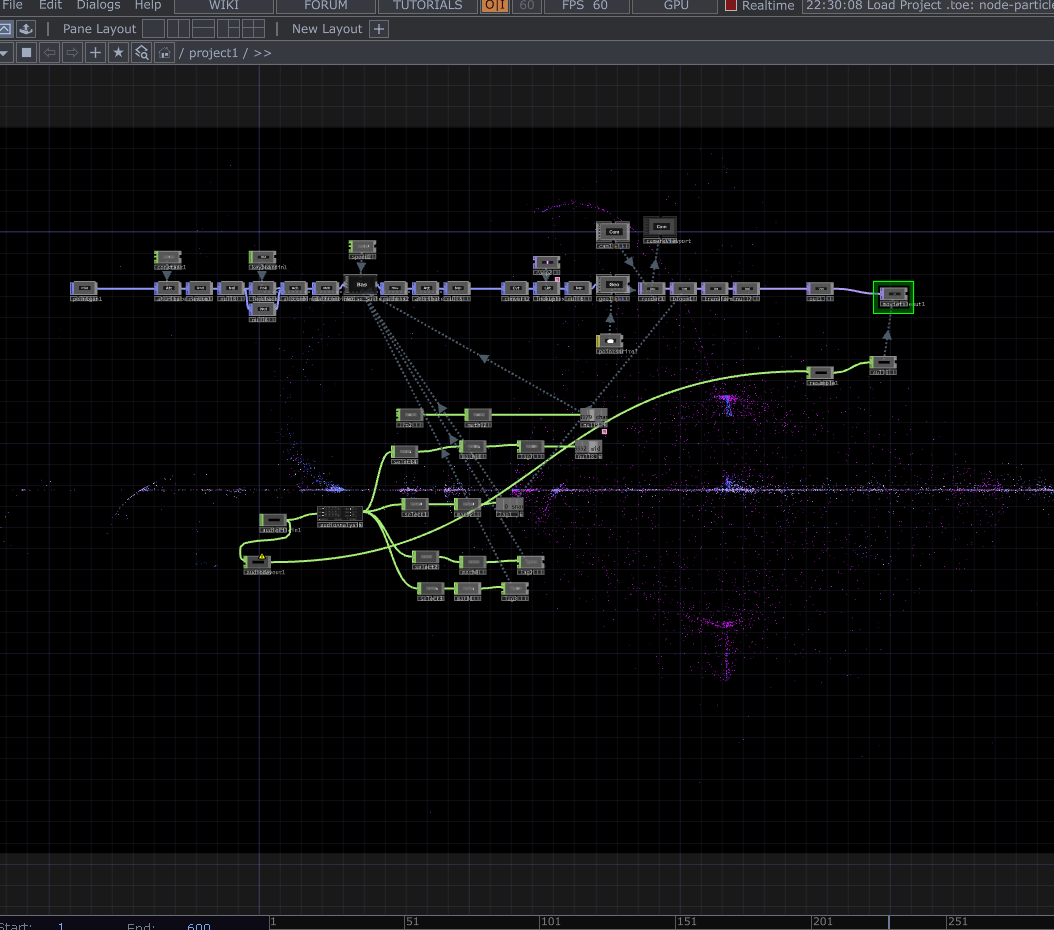The height and width of the screenshot is (930, 1054).
Task: Select the four-pane grid layout icon
Action: pyautogui.click(x=253, y=29)
